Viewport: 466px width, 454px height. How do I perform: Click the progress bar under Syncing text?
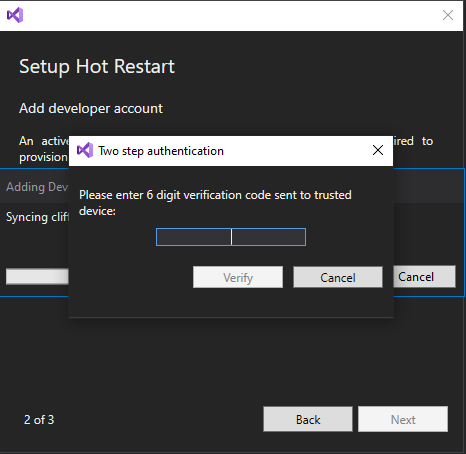click(x=37, y=277)
